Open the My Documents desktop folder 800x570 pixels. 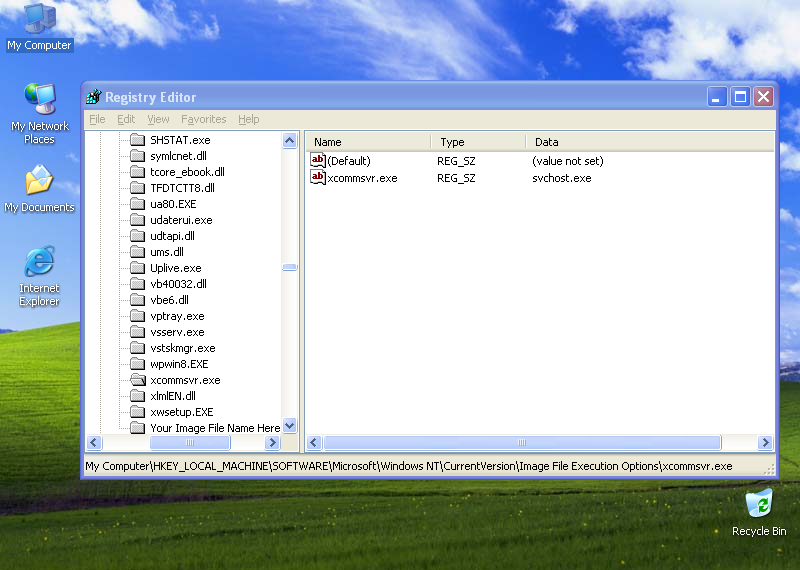[x=39, y=183]
